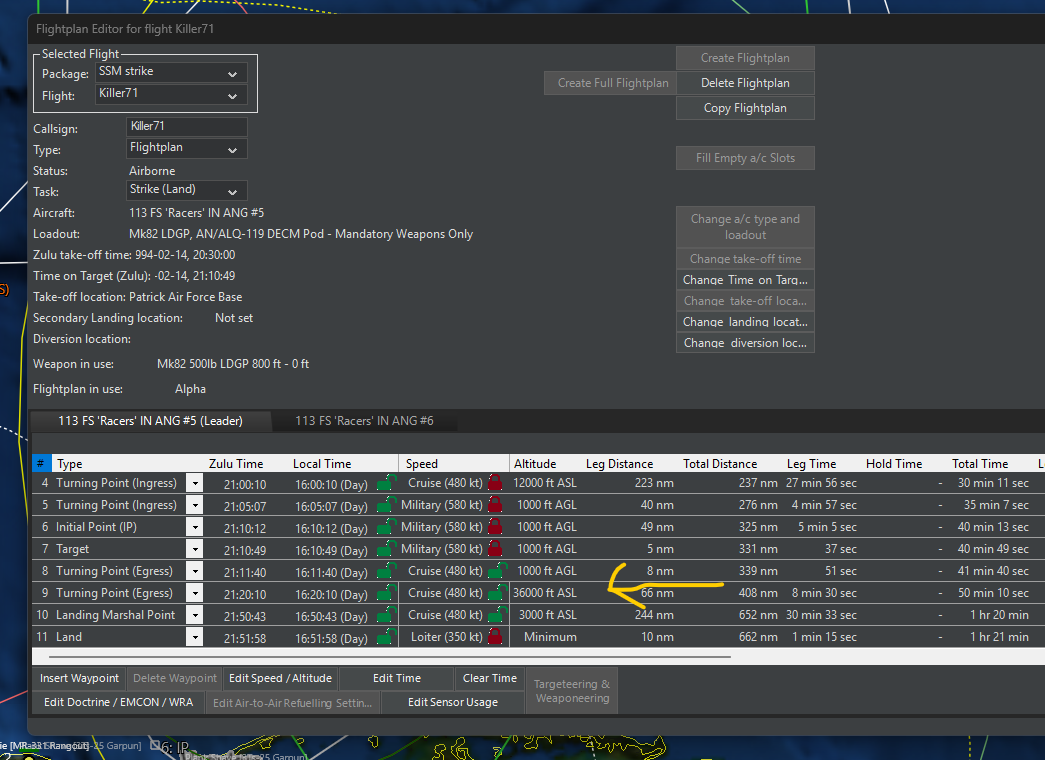Viewport: 1045px width, 760px height.
Task: Click the 21:10:49 Zulu time cell
Action: pos(245,551)
